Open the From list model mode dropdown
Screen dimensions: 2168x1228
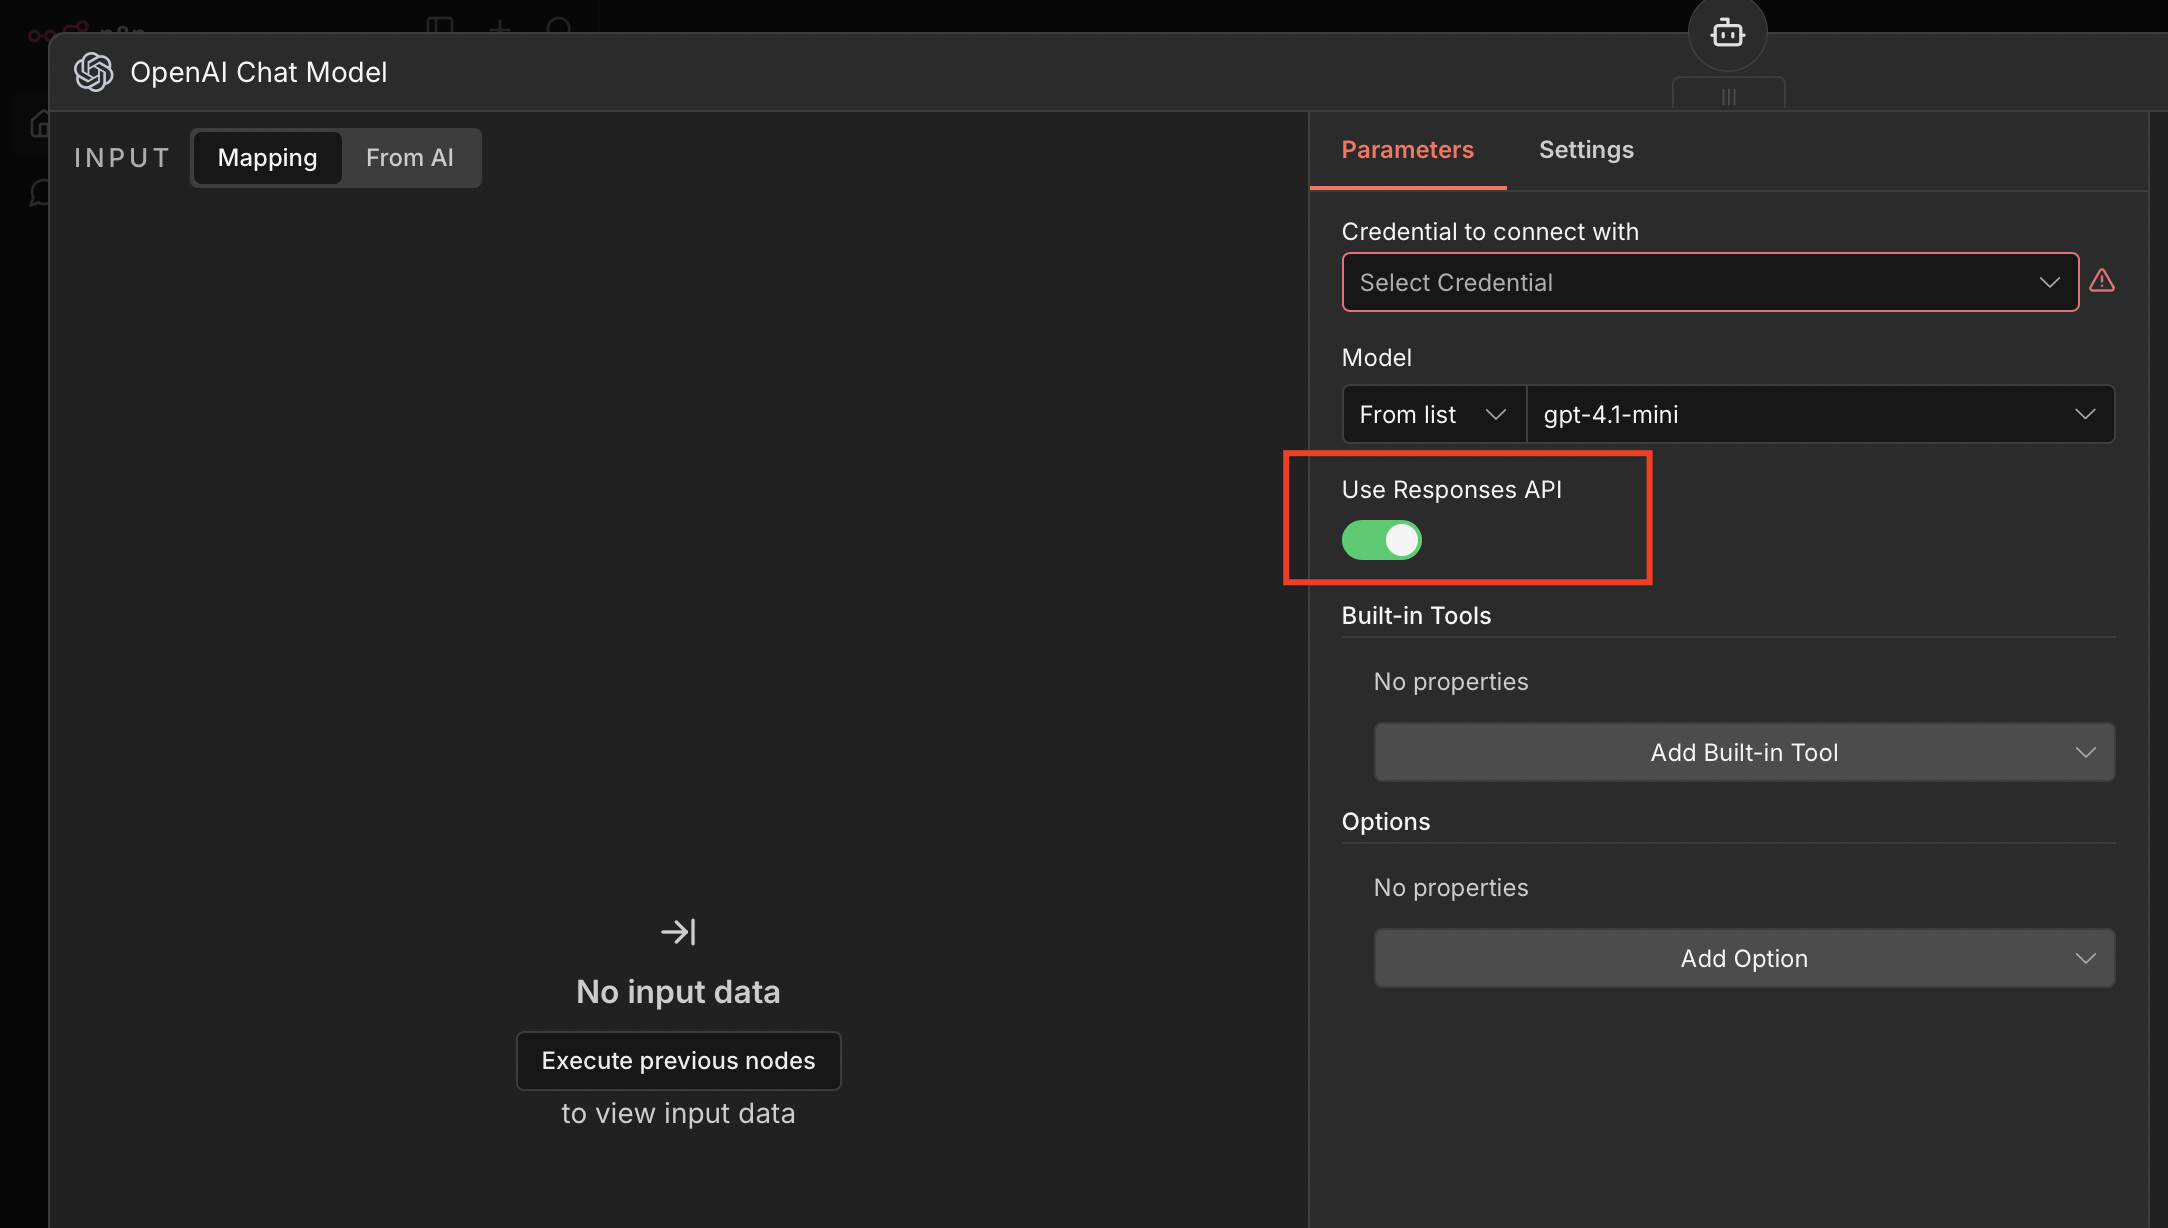pyautogui.click(x=1432, y=414)
